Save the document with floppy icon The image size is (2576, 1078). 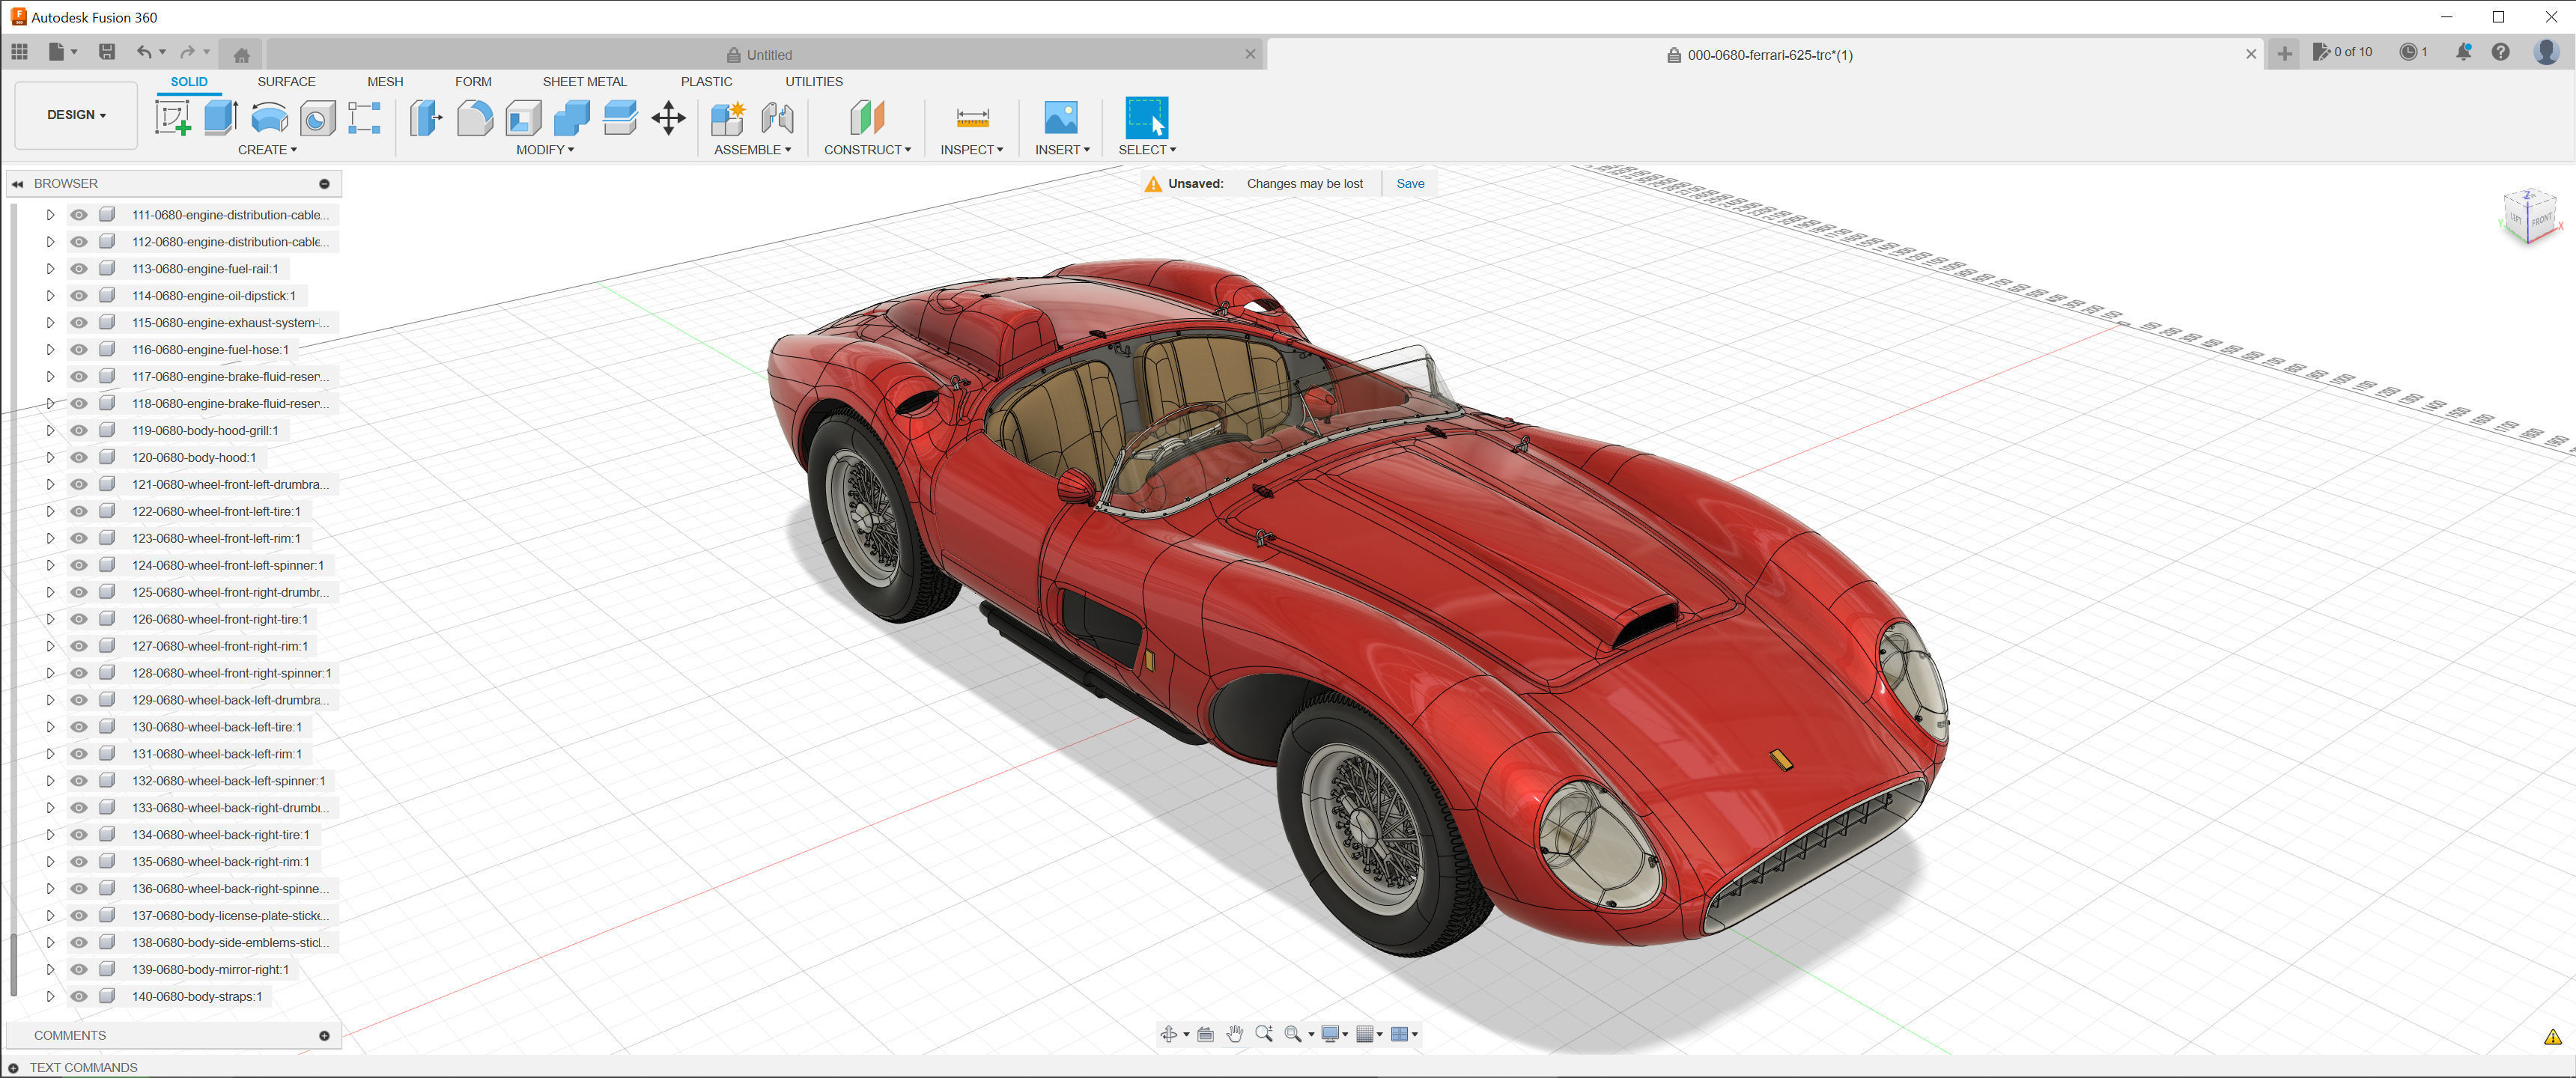tap(107, 52)
